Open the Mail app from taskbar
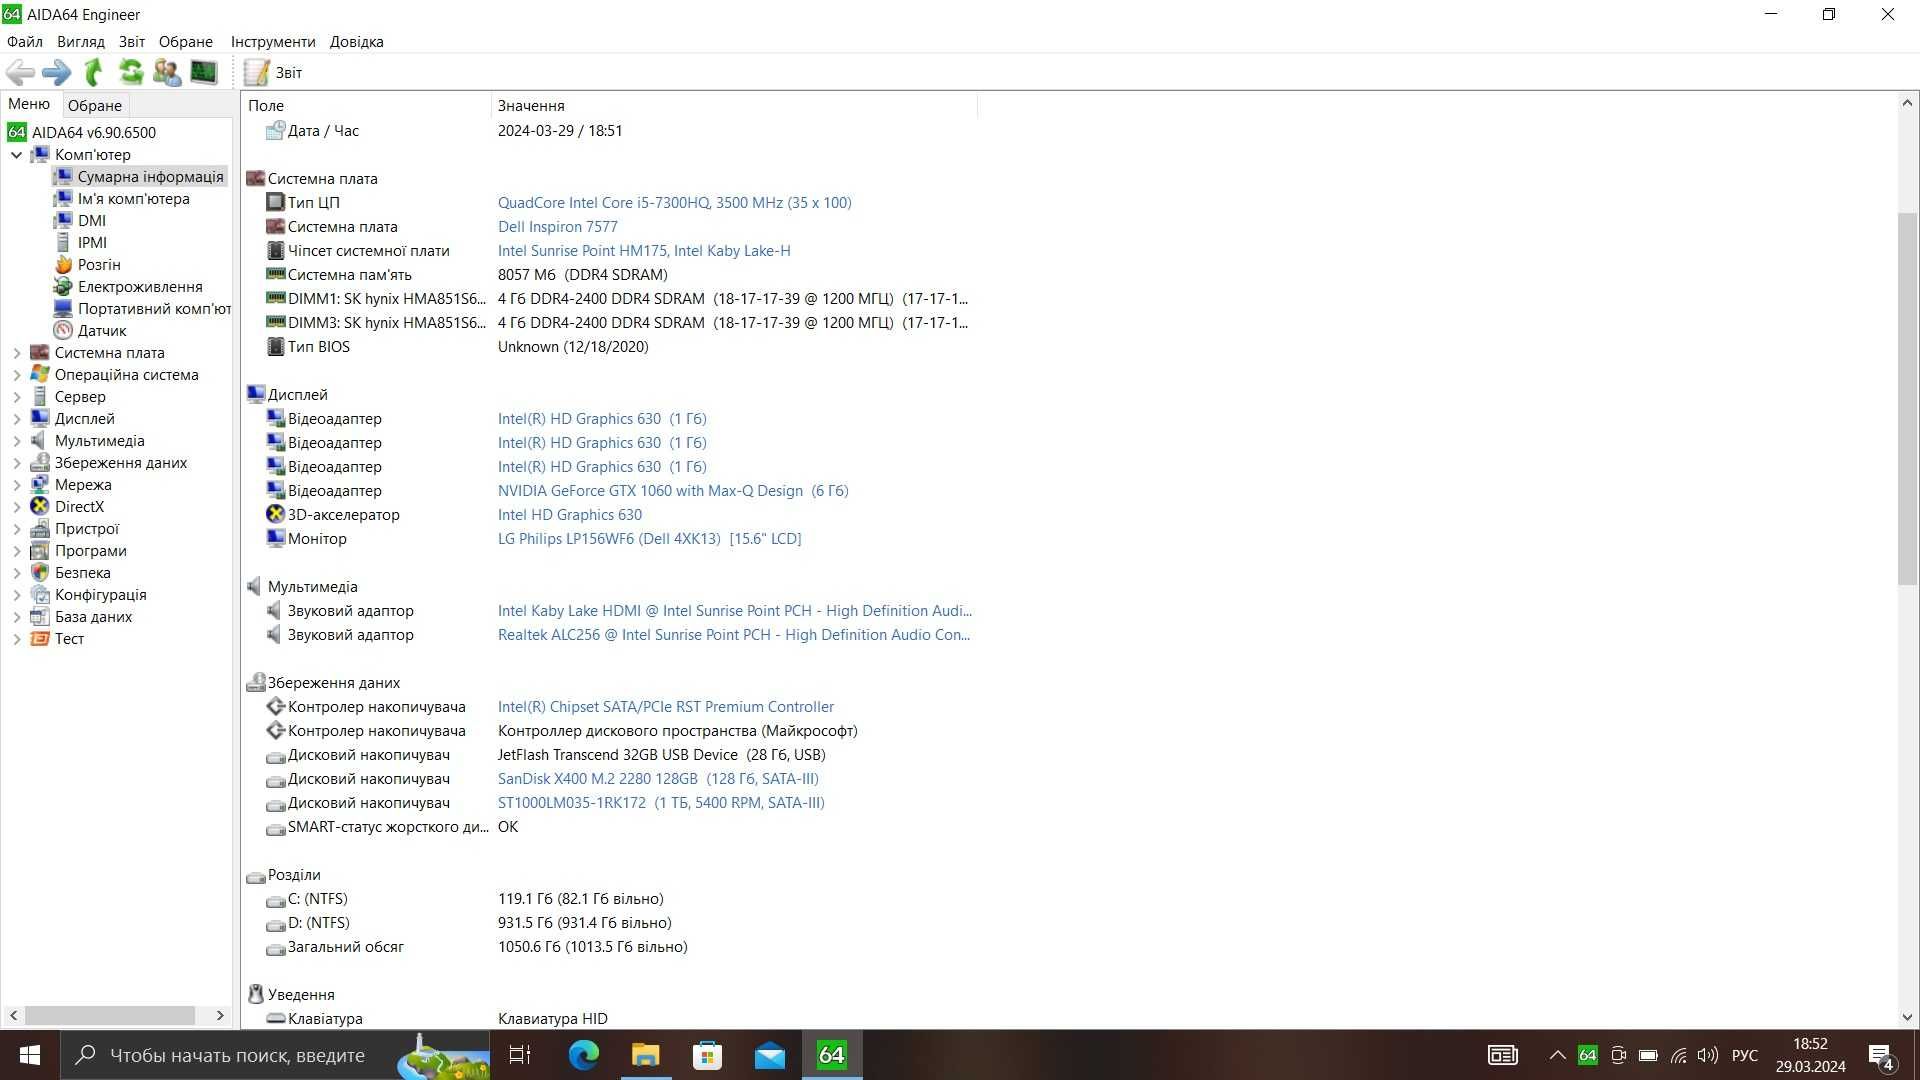 (x=770, y=1055)
